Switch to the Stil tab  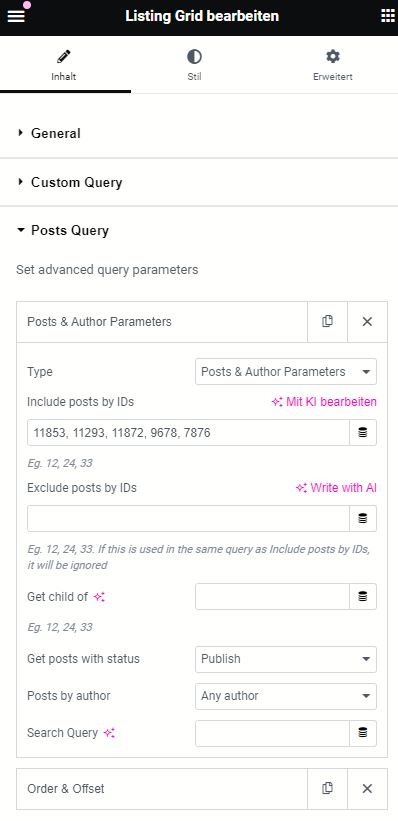click(194, 65)
